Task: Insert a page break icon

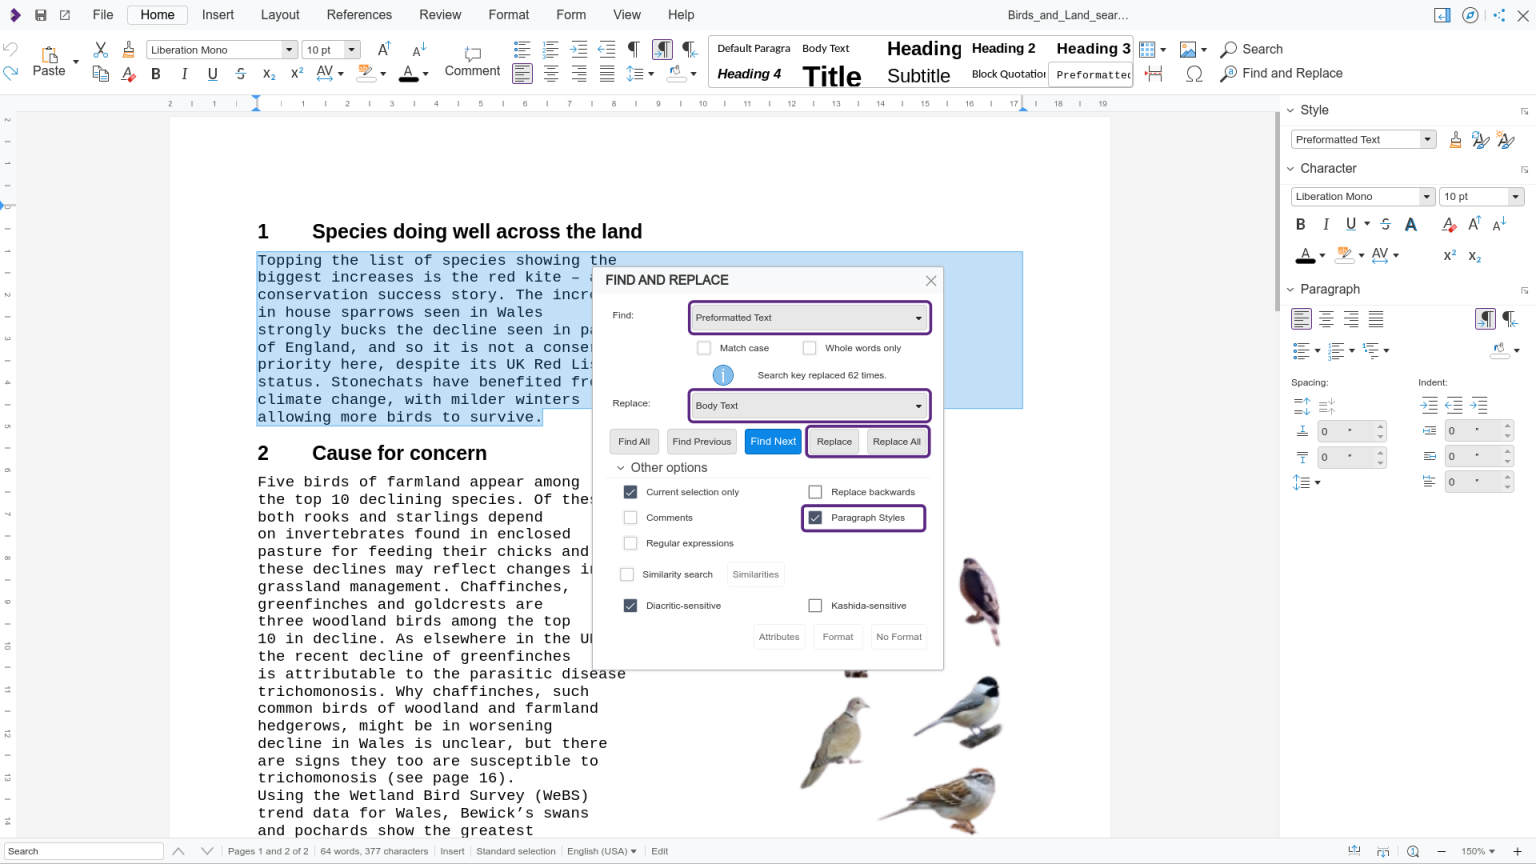Action: 1154,73
